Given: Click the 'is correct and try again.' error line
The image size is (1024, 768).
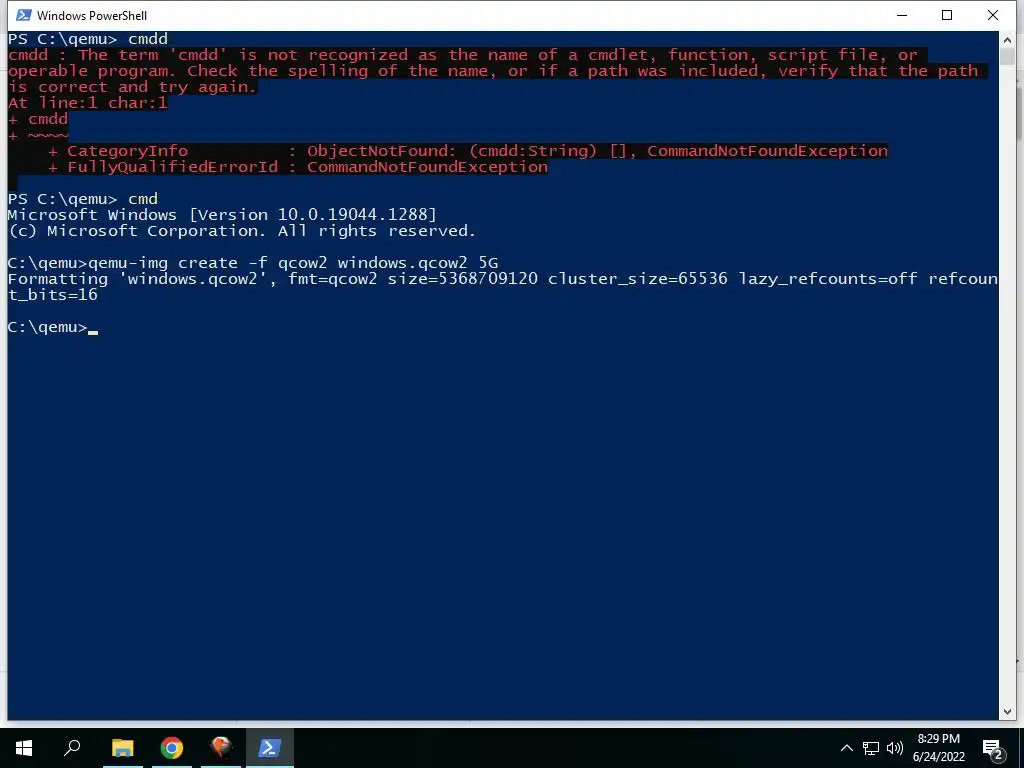Looking at the screenshot, I should click(x=133, y=87).
